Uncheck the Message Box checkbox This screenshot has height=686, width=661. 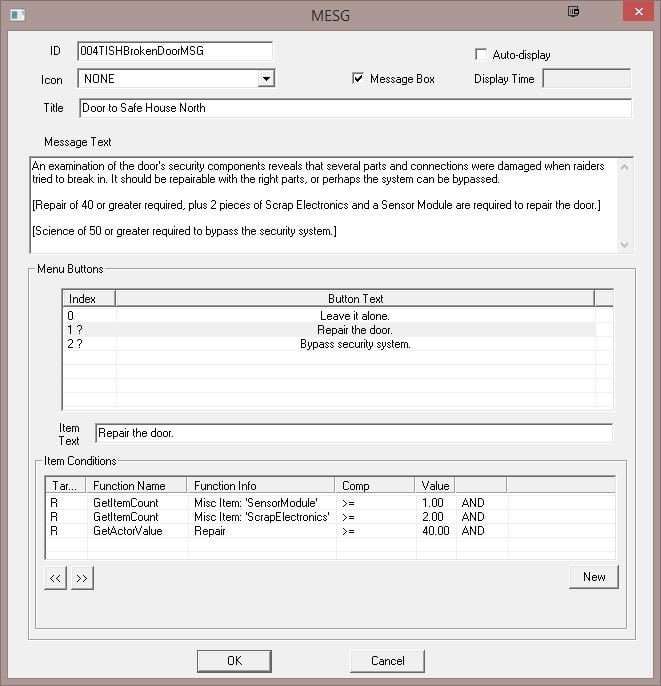[358, 79]
